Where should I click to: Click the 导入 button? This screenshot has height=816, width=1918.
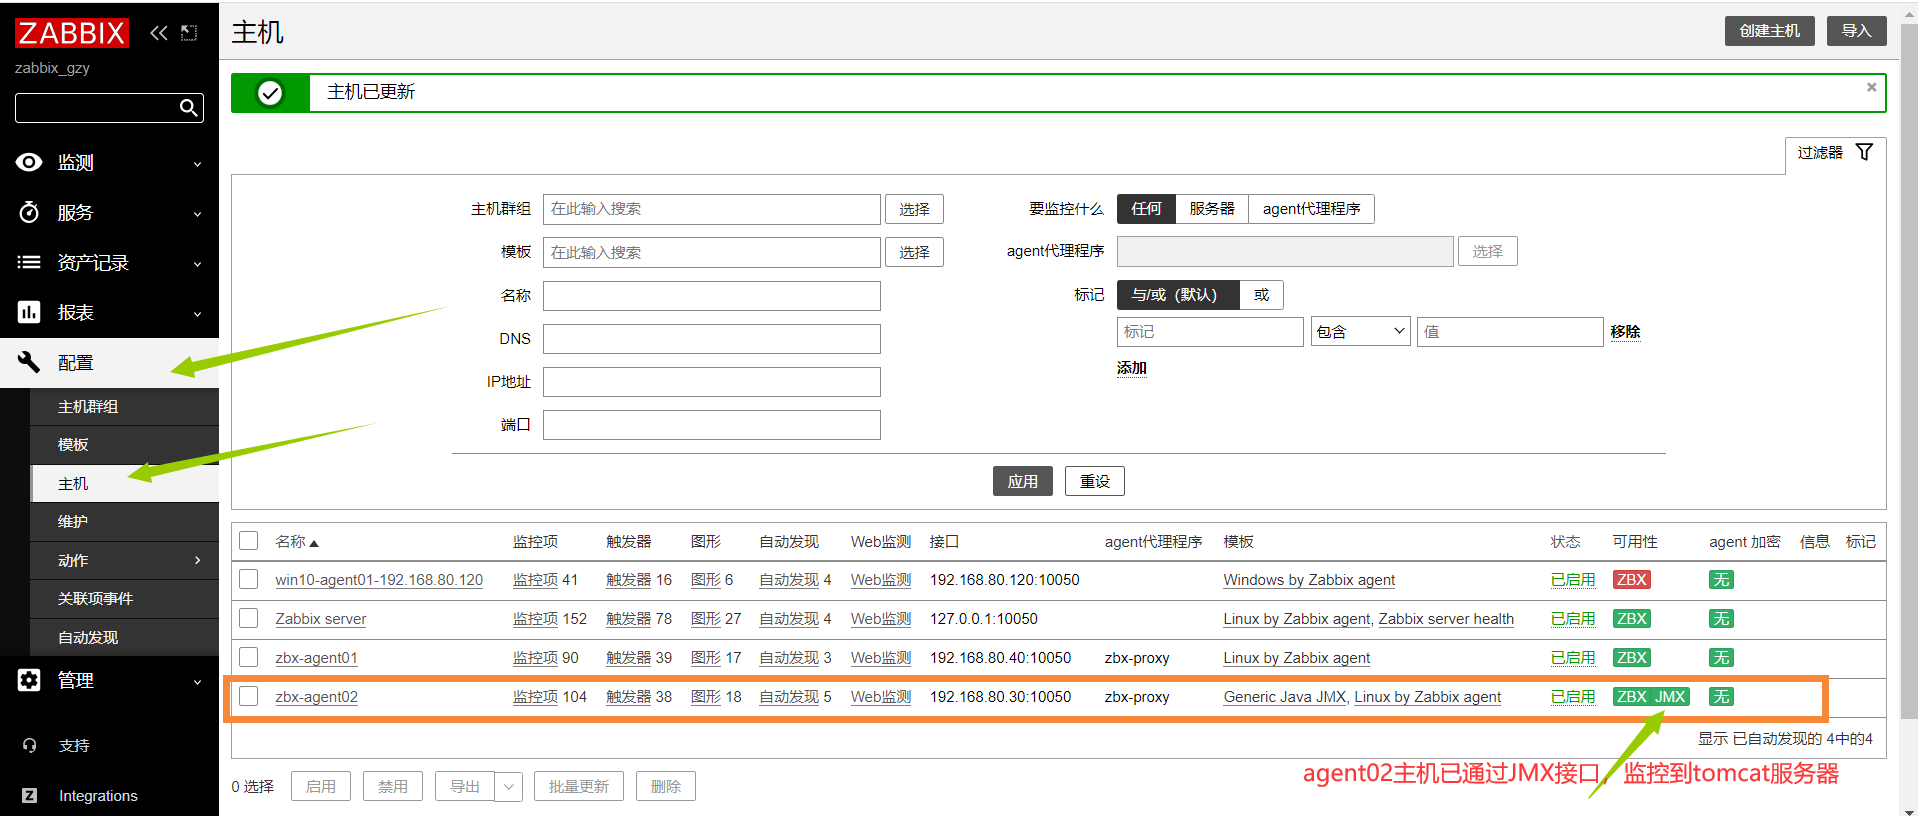(1856, 31)
